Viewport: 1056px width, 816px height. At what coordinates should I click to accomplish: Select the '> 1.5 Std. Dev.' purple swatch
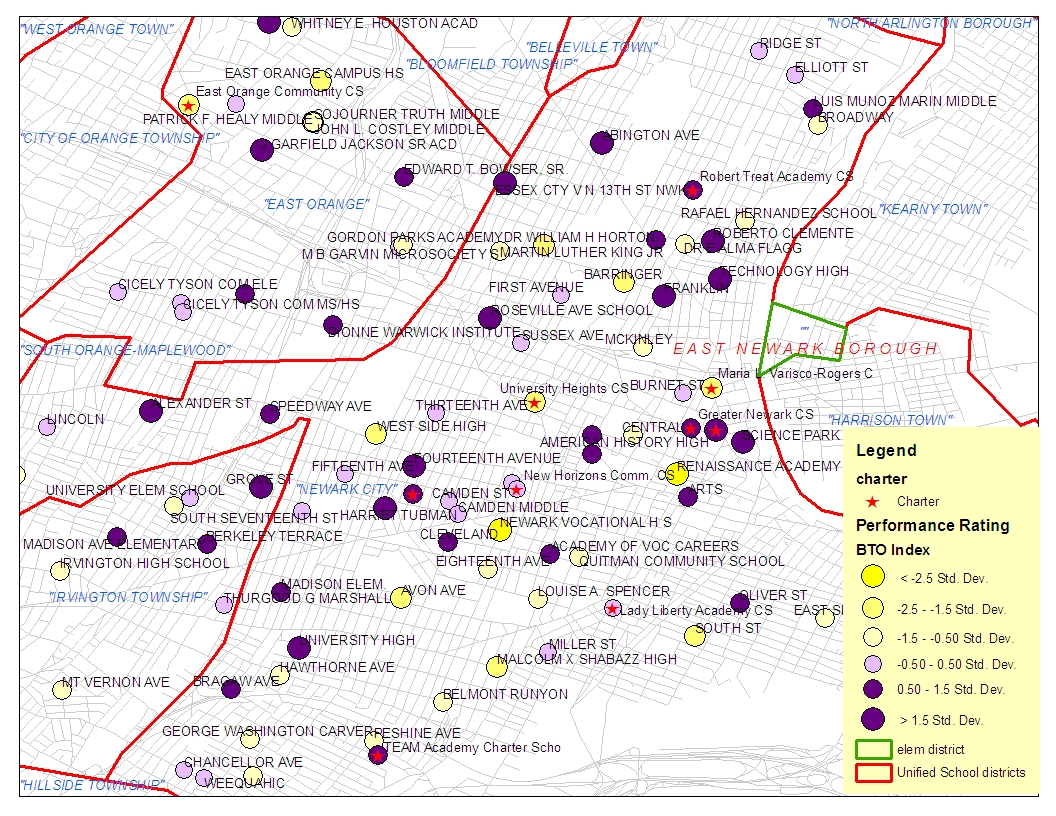pyautogui.click(x=873, y=719)
